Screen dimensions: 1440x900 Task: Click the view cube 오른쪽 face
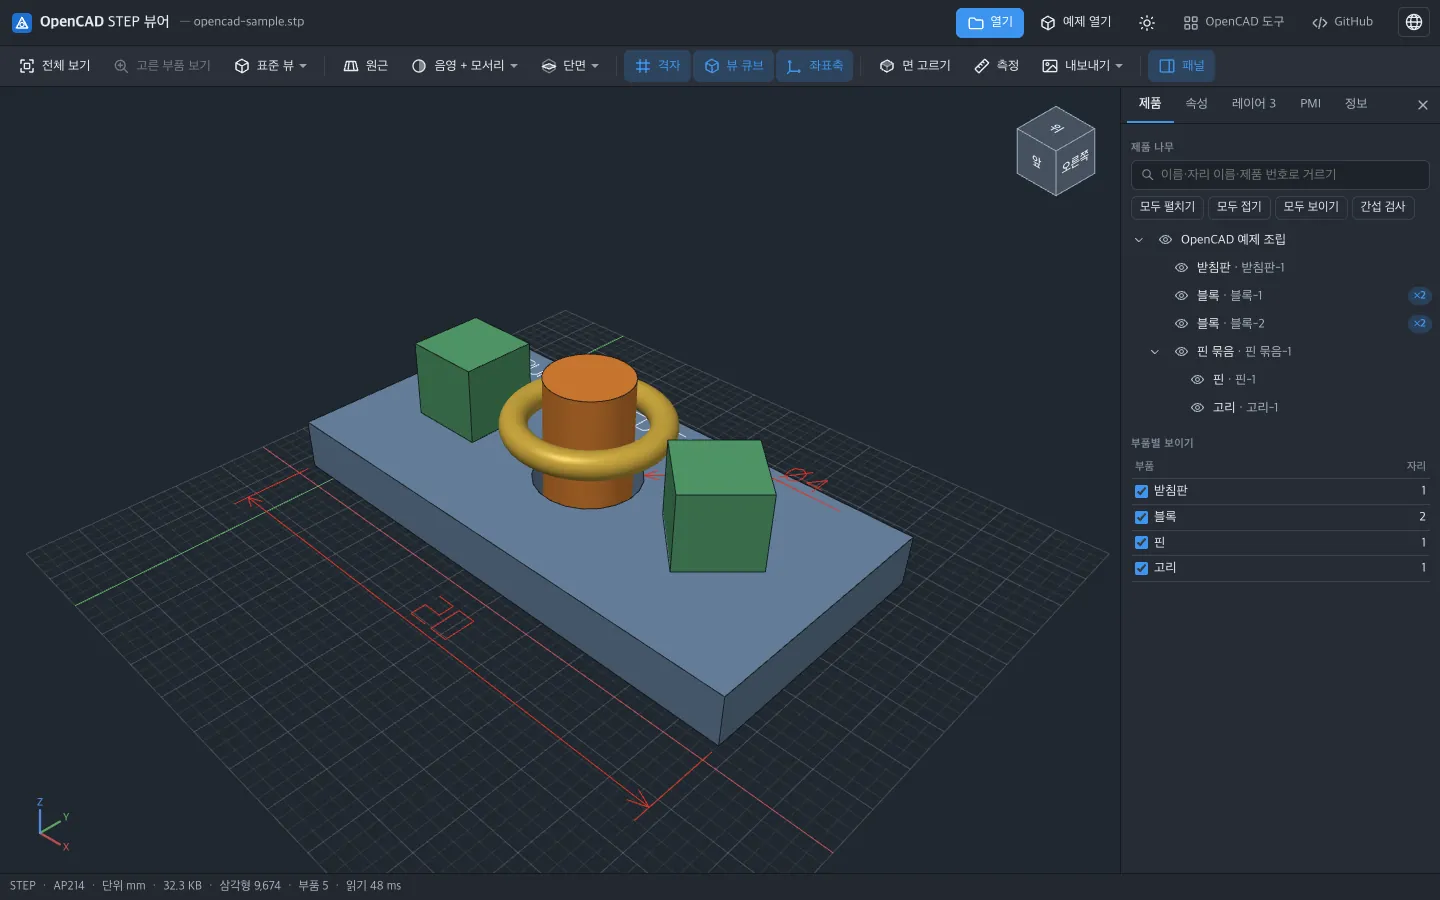click(x=1075, y=160)
